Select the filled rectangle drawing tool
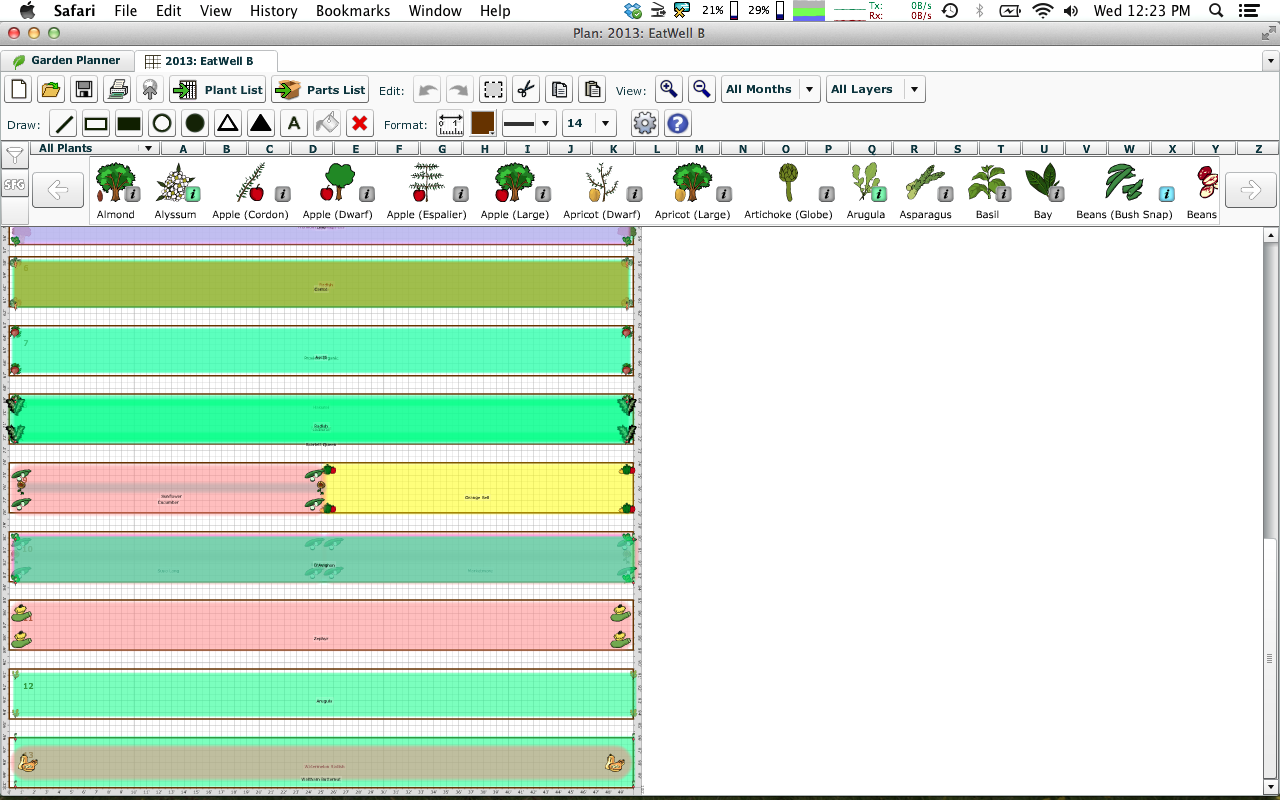Screen dimensions: 1280x800 (129, 124)
